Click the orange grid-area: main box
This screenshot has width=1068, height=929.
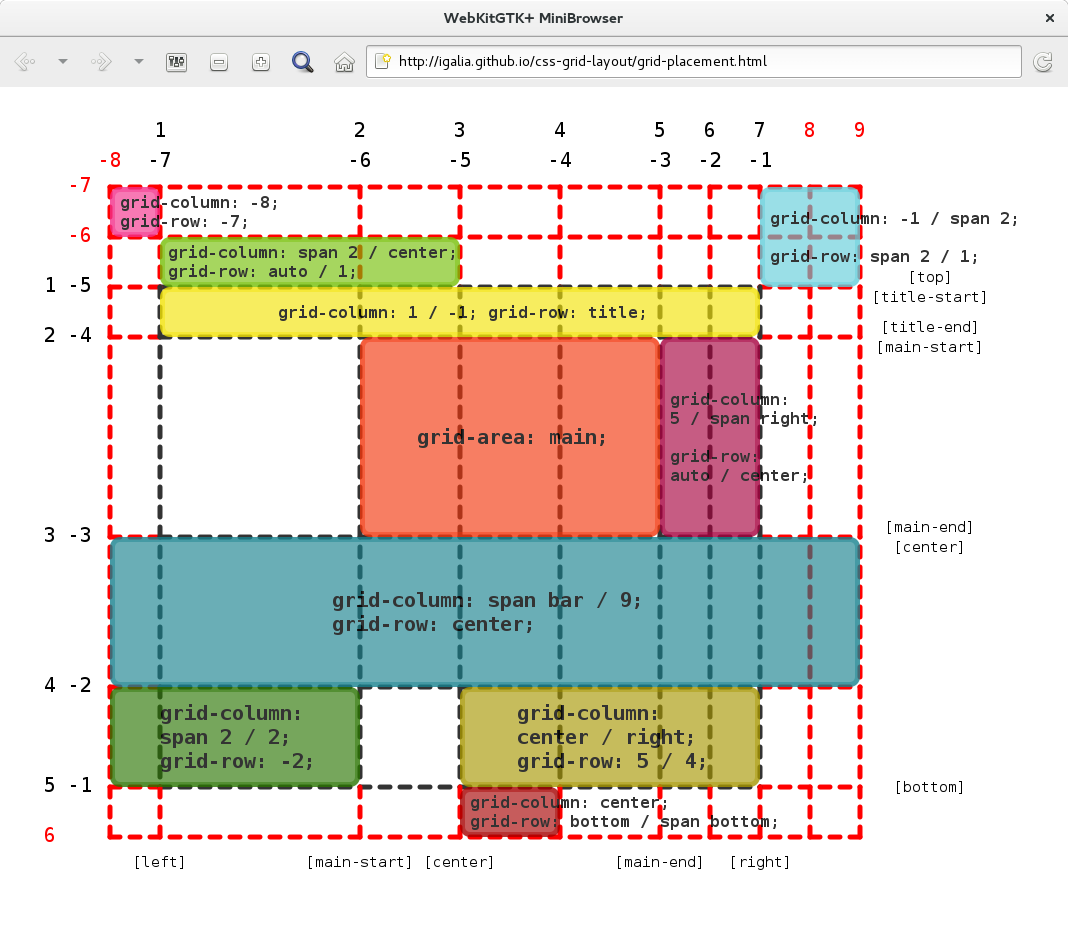coord(510,437)
